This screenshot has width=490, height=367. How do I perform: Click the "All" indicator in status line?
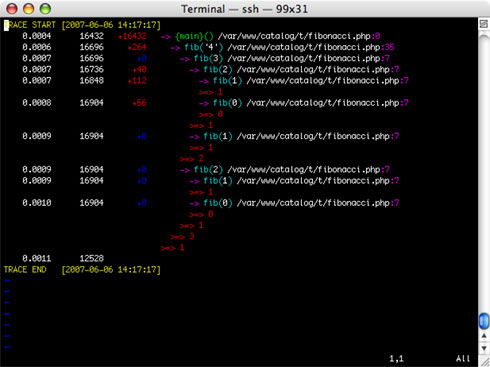(463, 359)
